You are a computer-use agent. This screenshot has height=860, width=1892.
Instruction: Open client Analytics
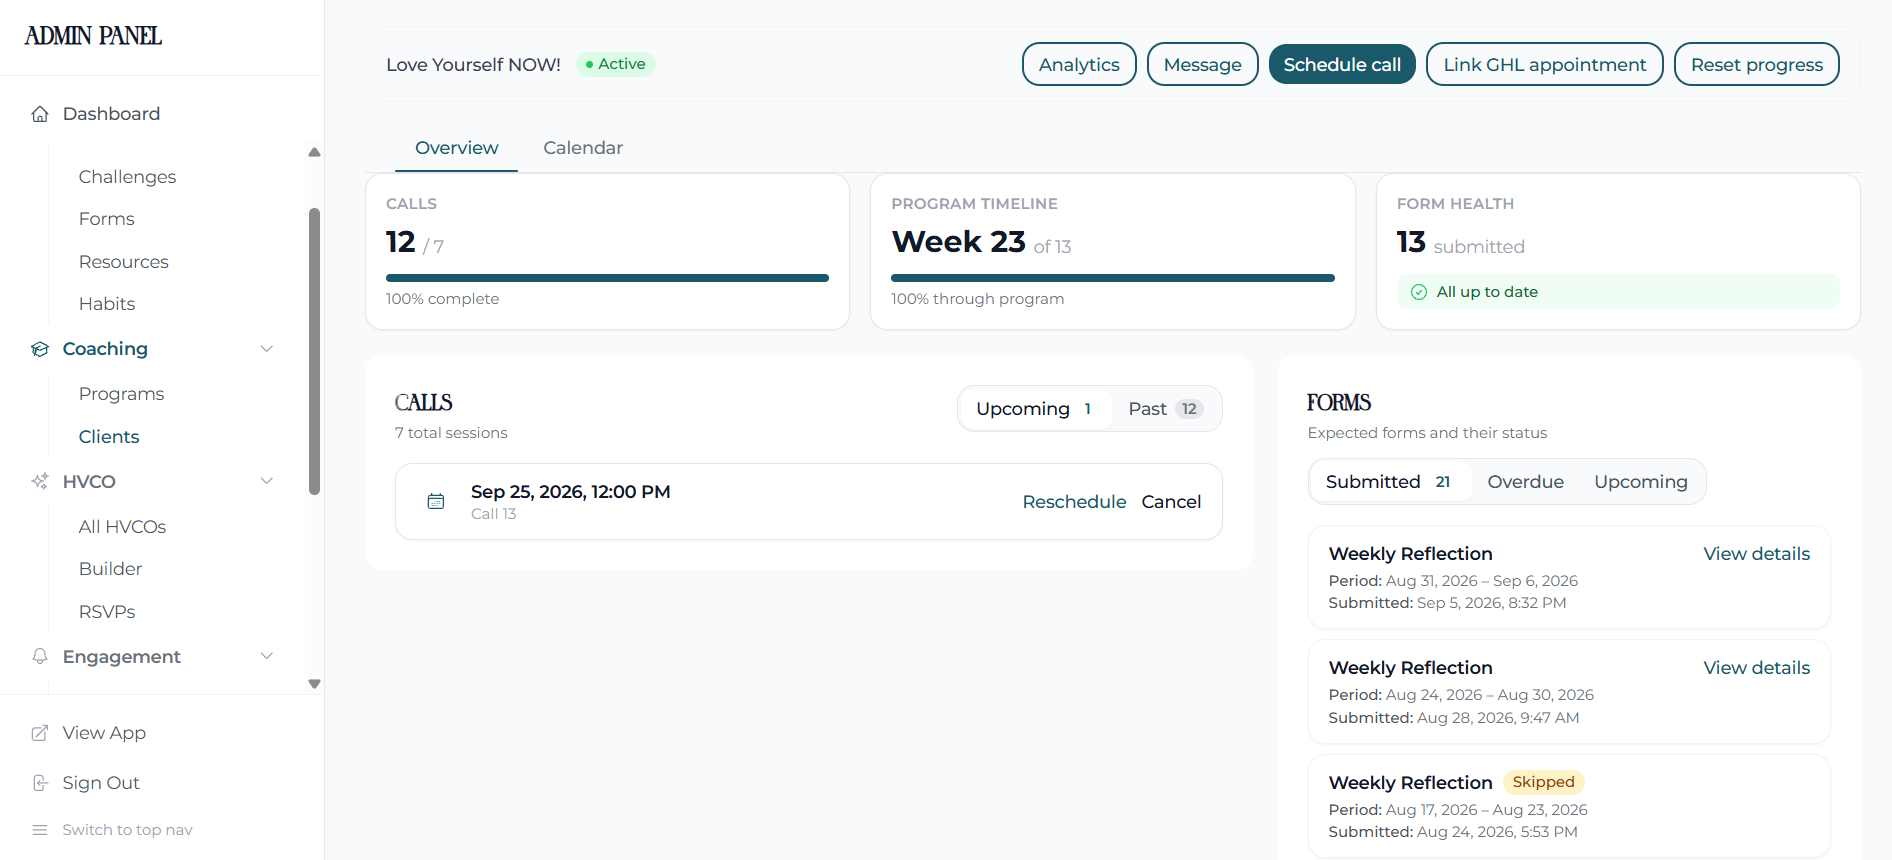coord(1079,64)
